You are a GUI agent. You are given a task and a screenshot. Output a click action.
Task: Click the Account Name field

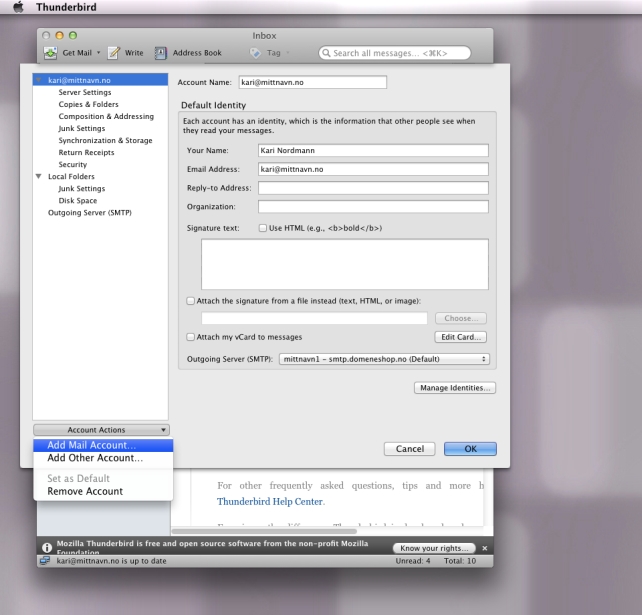coord(313,82)
